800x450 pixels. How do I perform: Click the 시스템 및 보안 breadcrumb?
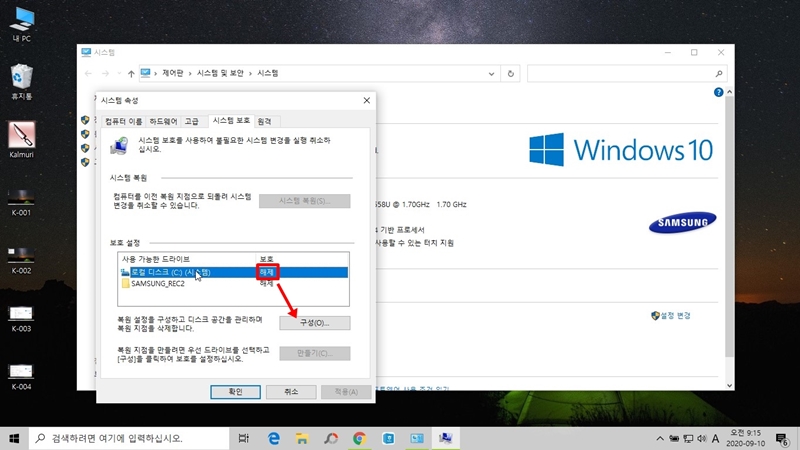[x=220, y=73]
